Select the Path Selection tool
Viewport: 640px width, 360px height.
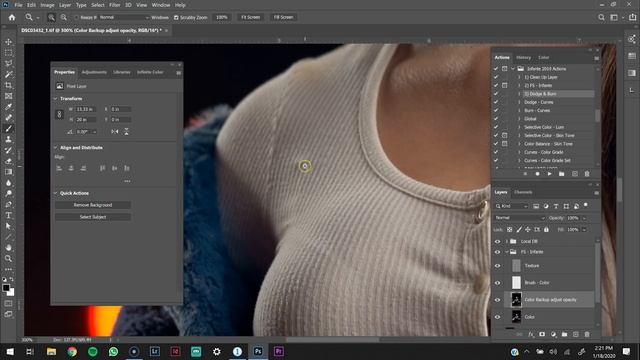[x=8, y=226]
